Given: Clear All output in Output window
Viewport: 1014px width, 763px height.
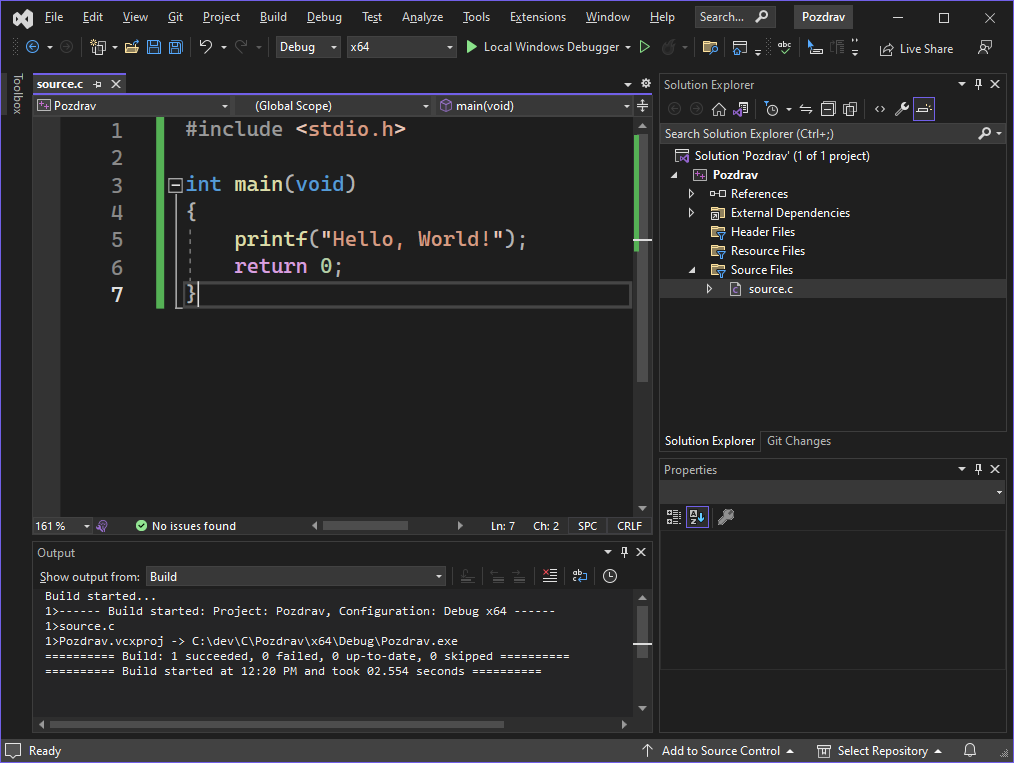Looking at the screenshot, I should tap(550, 576).
